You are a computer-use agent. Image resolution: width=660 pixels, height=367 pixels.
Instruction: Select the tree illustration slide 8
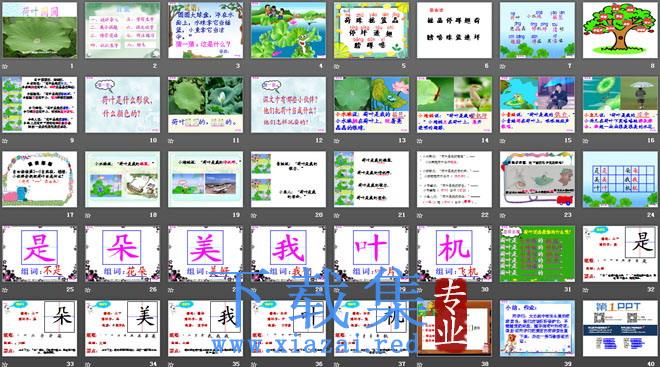tap(620, 30)
